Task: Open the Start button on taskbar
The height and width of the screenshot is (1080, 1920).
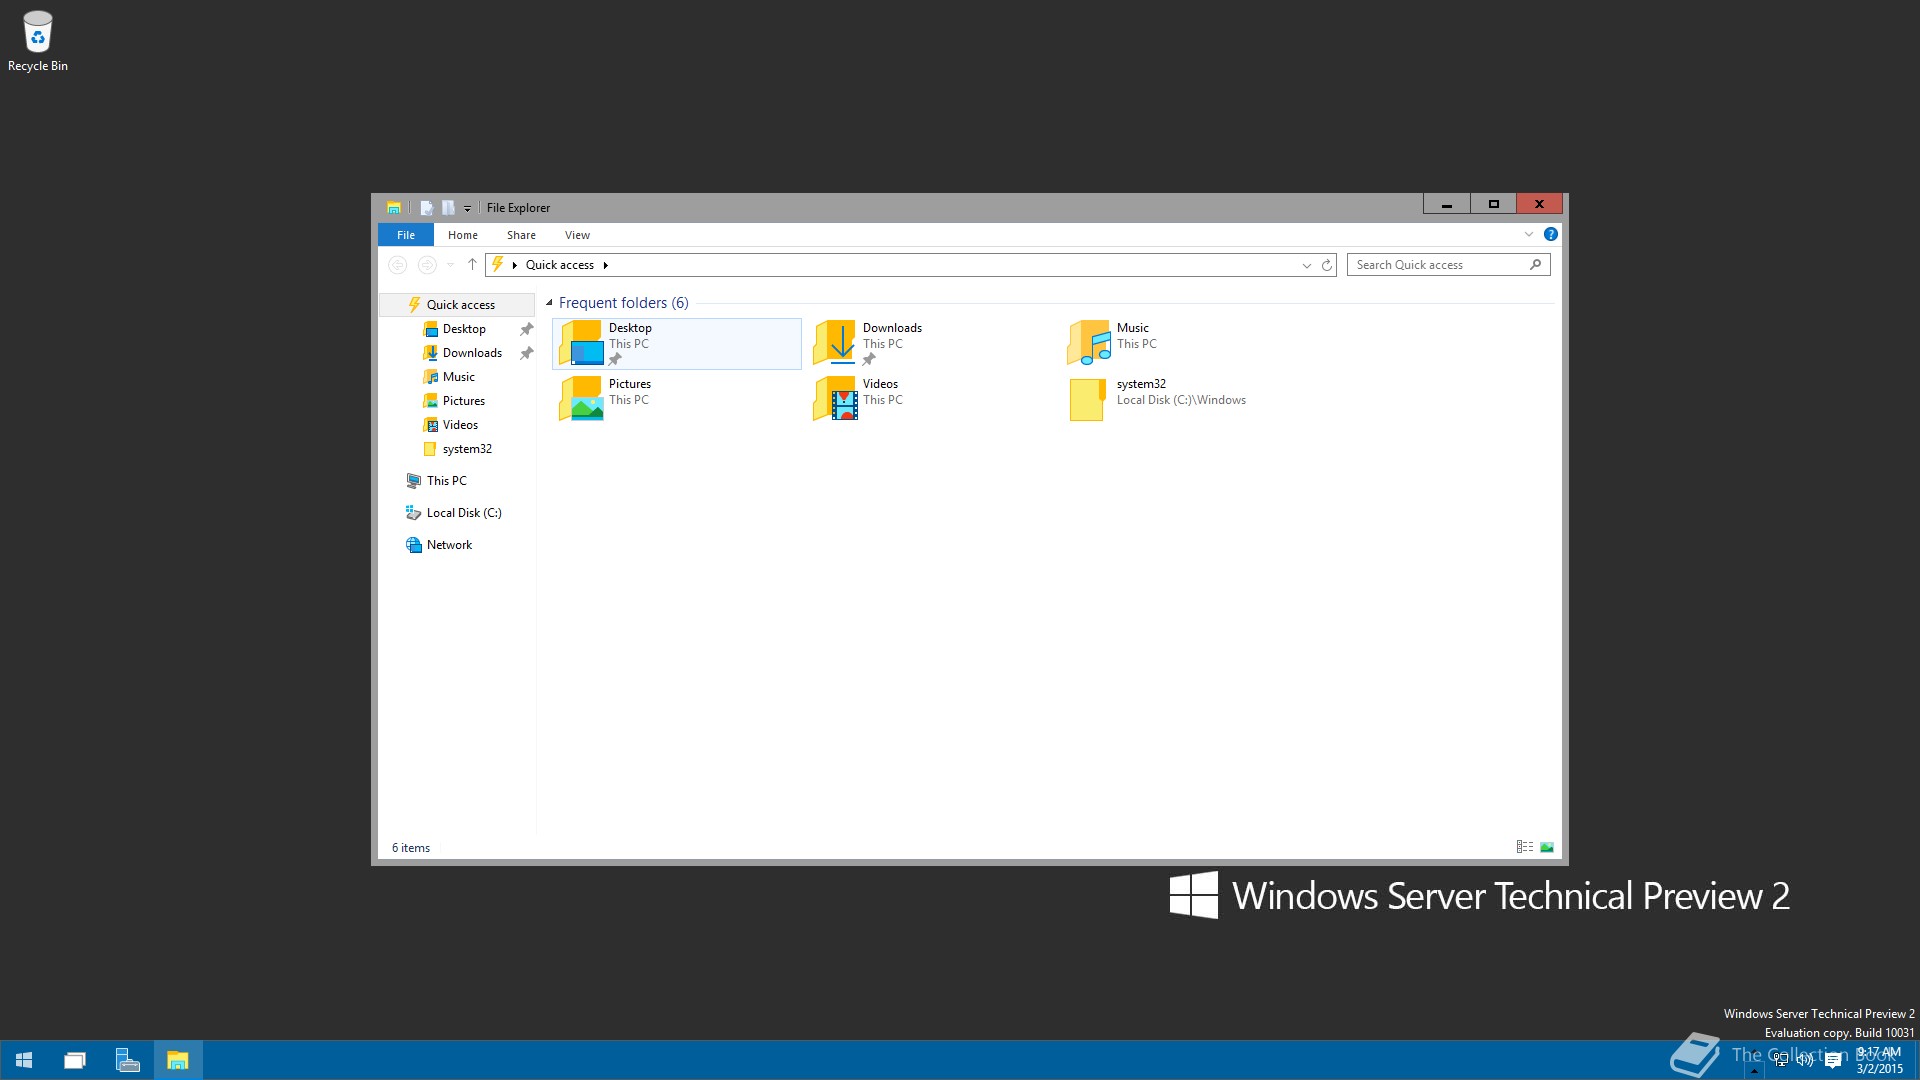Action: coord(24,1060)
